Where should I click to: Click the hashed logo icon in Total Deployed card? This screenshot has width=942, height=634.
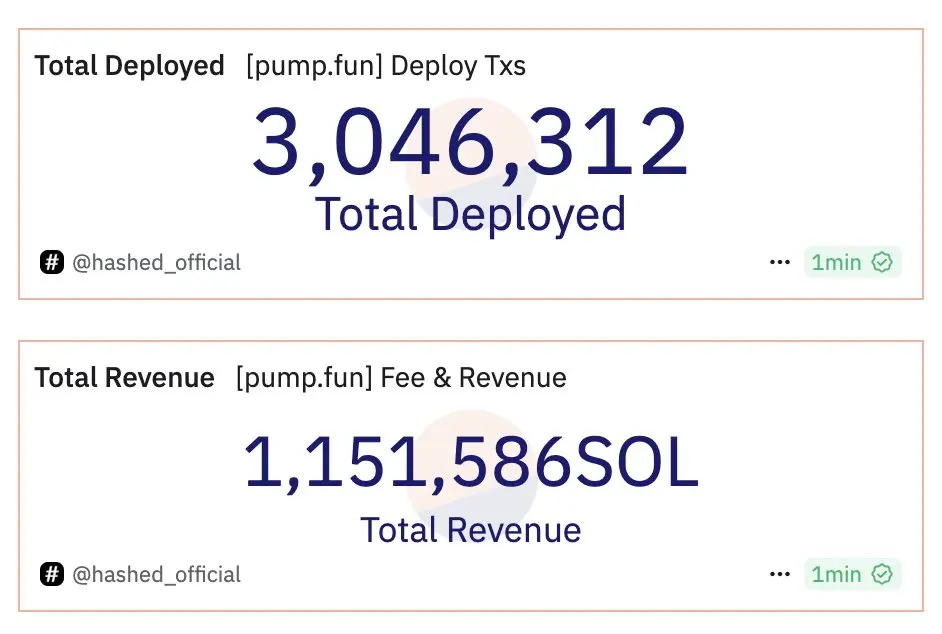(52, 262)
